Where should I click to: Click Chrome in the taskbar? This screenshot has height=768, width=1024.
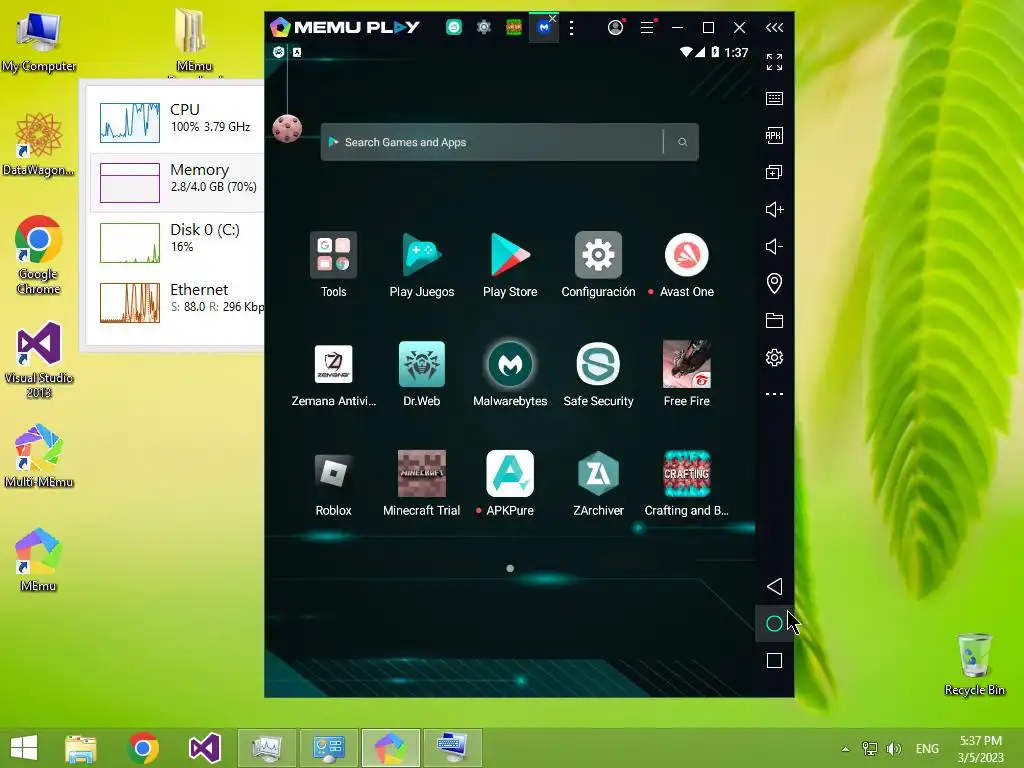[x=143, y=748]
